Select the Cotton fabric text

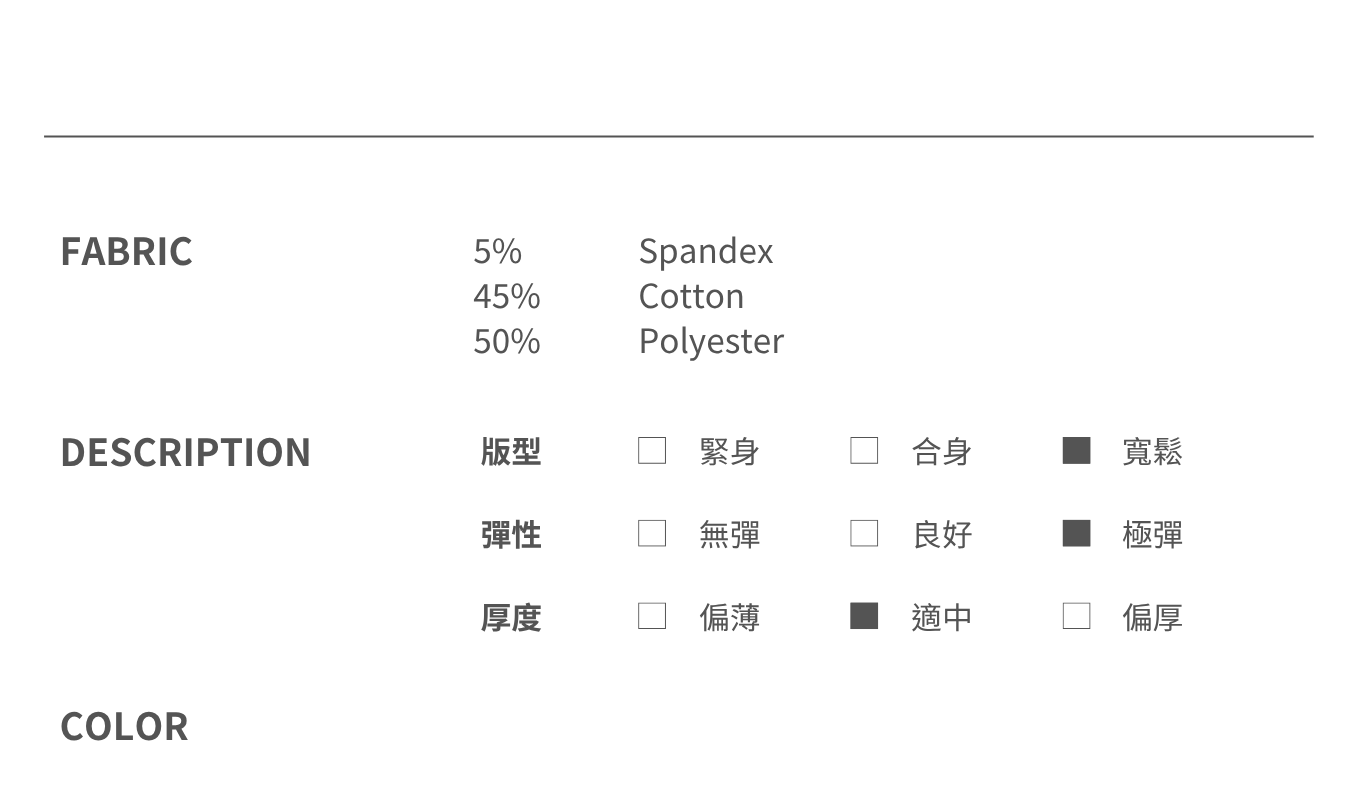point(691,296)
